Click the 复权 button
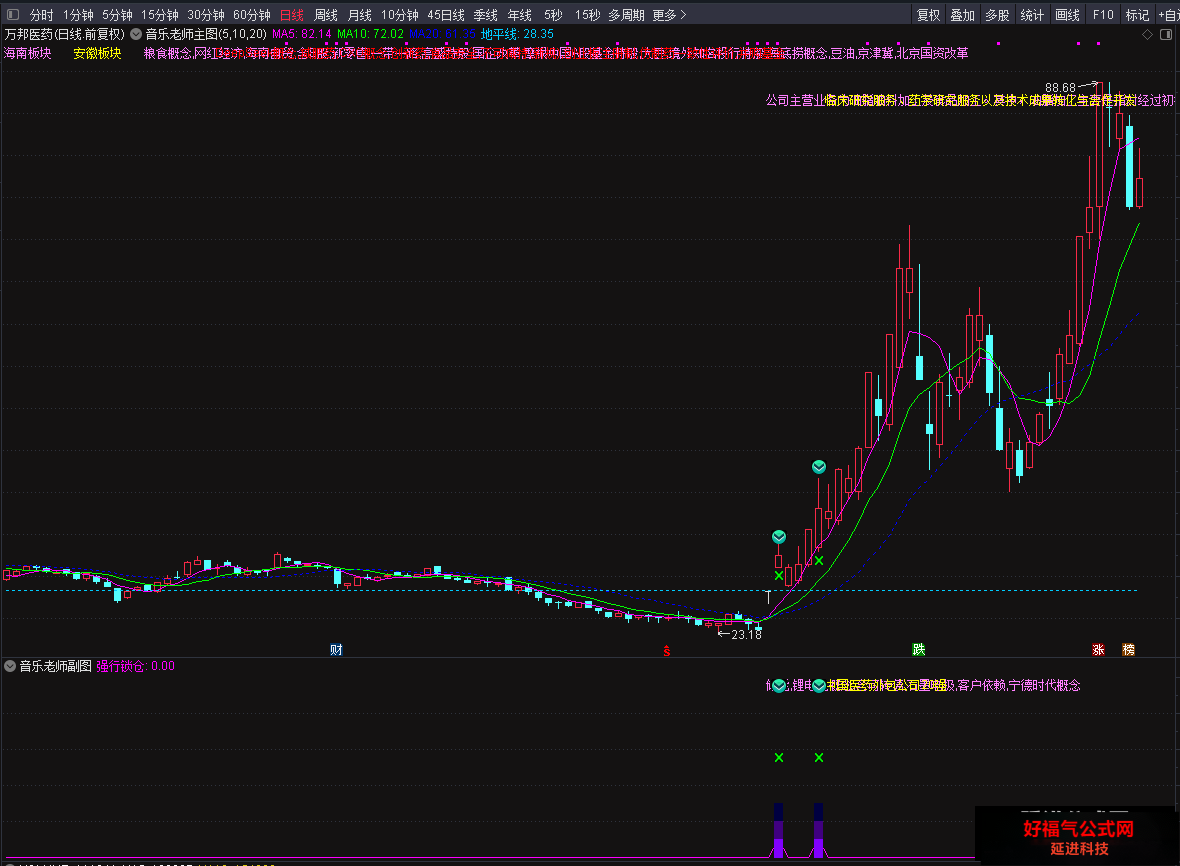The width and height of the screenshot is (1180, 866). [928, 15]
